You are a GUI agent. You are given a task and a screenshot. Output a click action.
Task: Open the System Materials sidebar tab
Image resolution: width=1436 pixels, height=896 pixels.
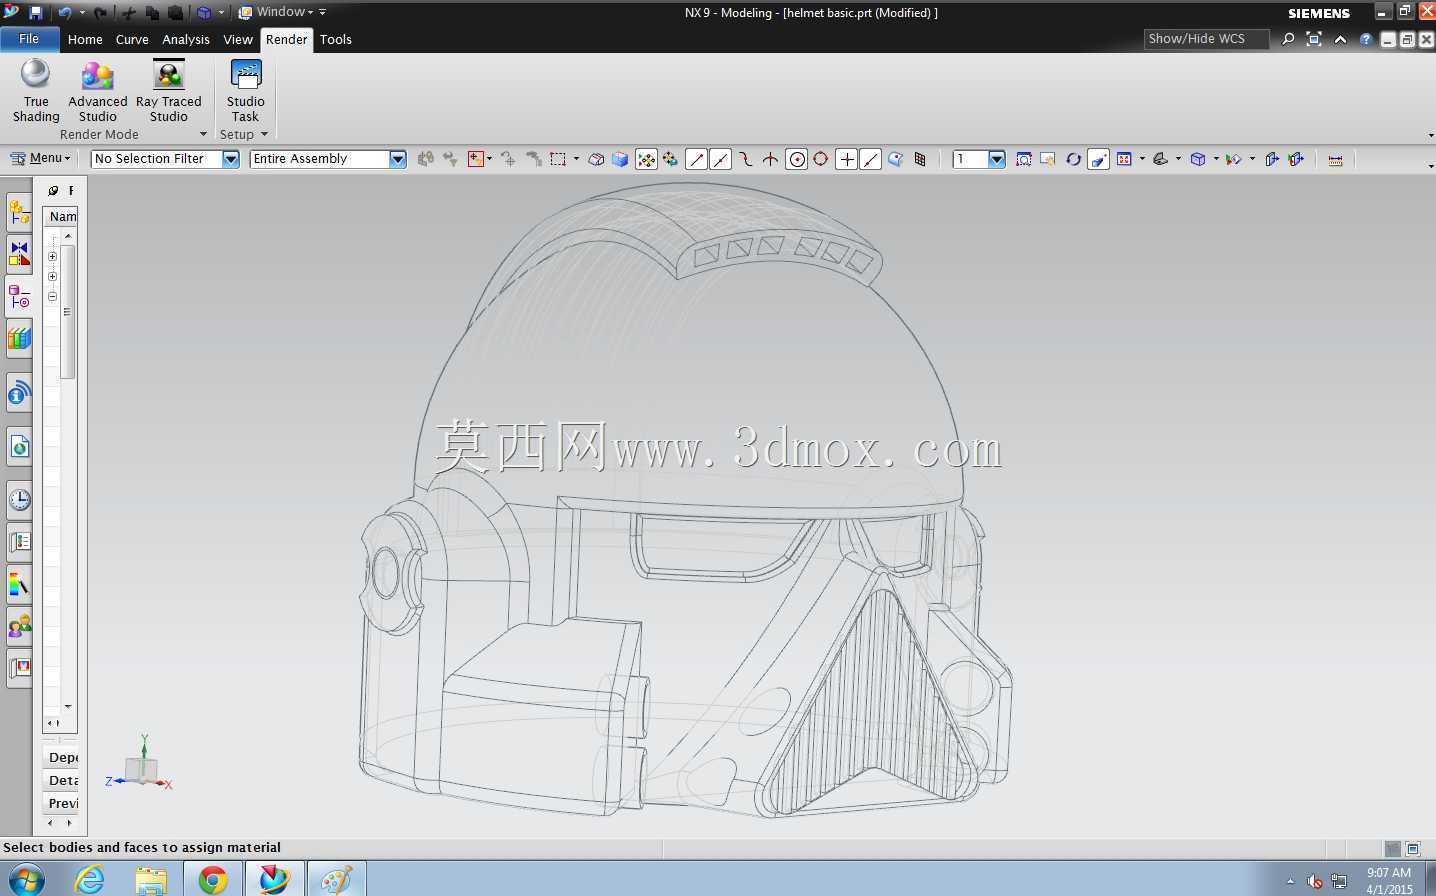point(19,584)
